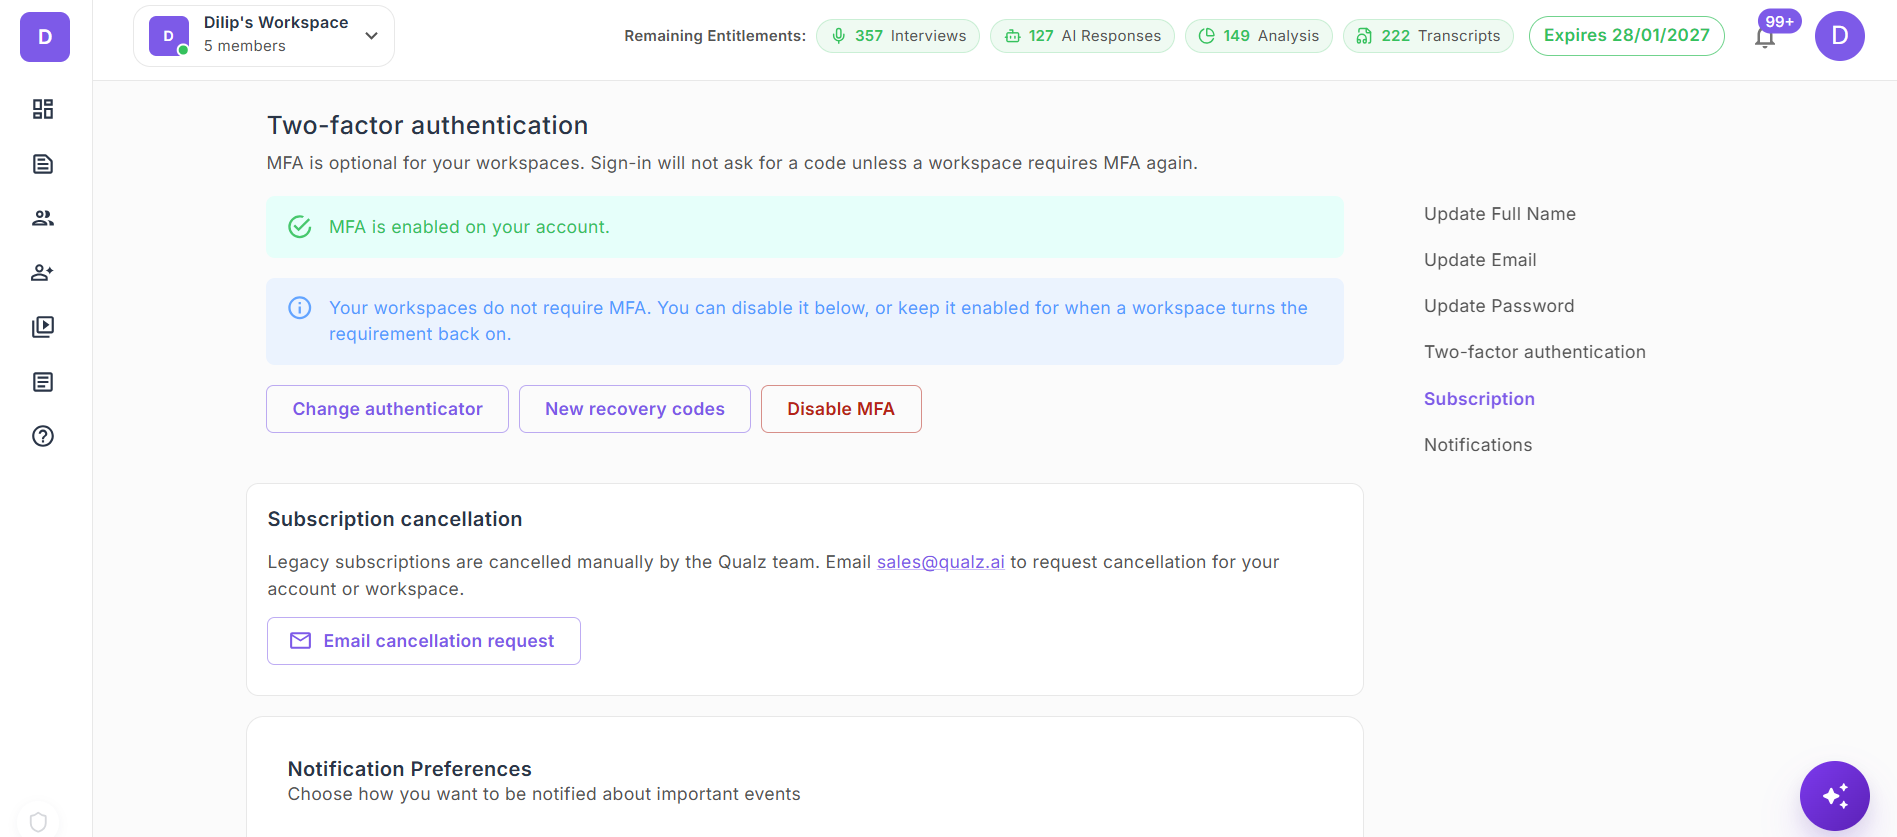The height and width of the screenshot is (837, 1897).
Task: Click the microphone icon beside 357 Interviews
Action: coord(839,36)
